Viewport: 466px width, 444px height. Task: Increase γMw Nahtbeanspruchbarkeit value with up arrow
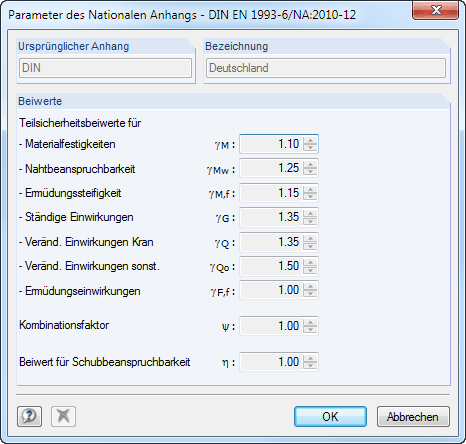pyautogui.click(x=310, y=164)
